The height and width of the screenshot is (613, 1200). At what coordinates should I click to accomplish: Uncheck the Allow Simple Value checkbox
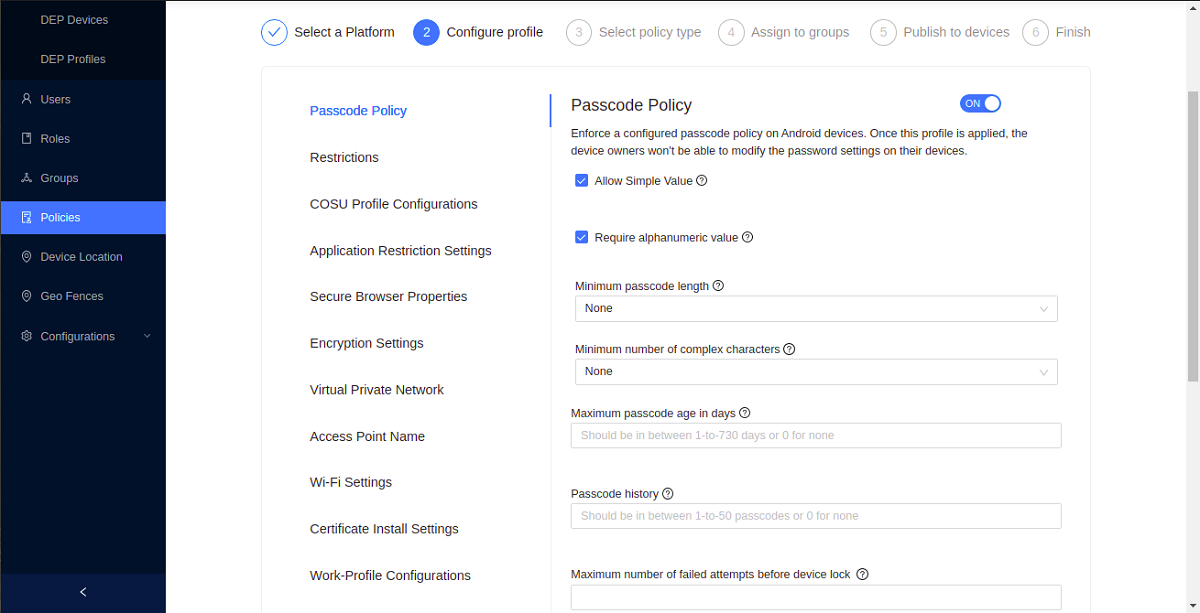point(581,181)
